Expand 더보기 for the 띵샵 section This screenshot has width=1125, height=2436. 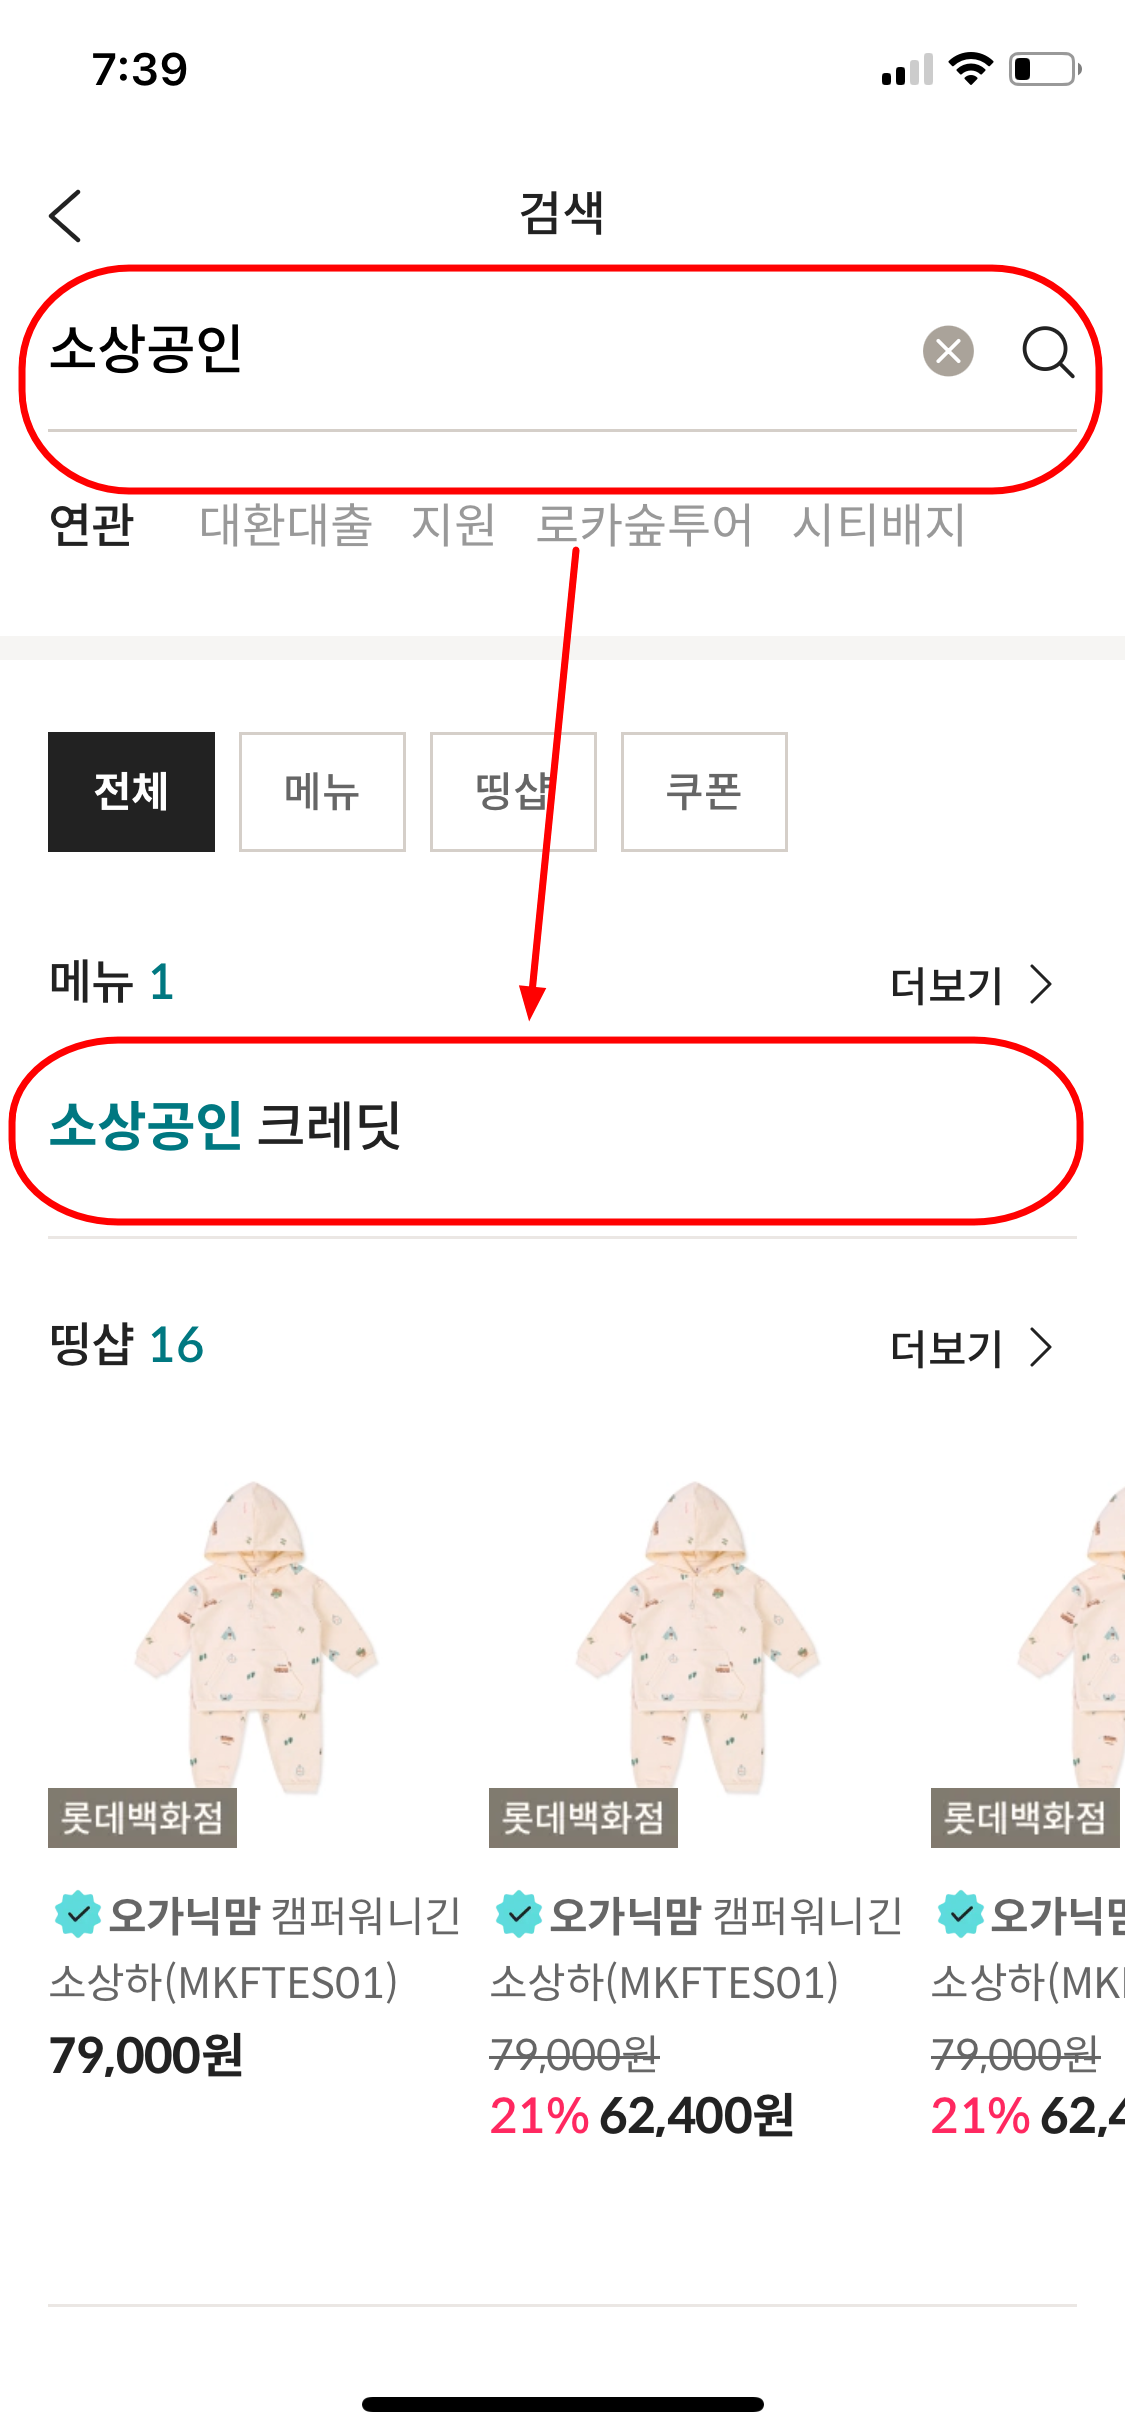pos(971,1348)
